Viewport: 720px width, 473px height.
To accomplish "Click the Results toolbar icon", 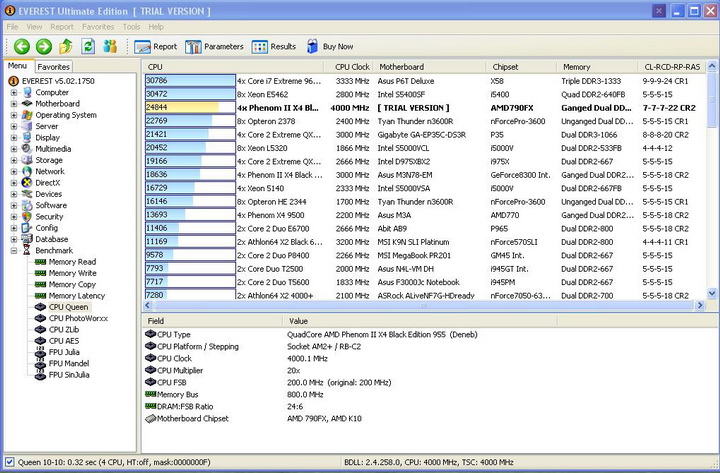I will pyautogui.click(x=259, y=46).
